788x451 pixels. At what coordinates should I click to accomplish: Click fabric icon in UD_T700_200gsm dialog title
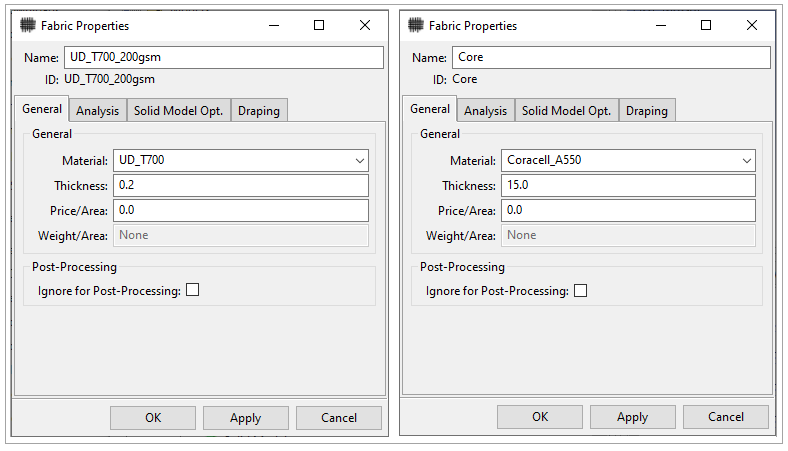[x=28, y=26]
